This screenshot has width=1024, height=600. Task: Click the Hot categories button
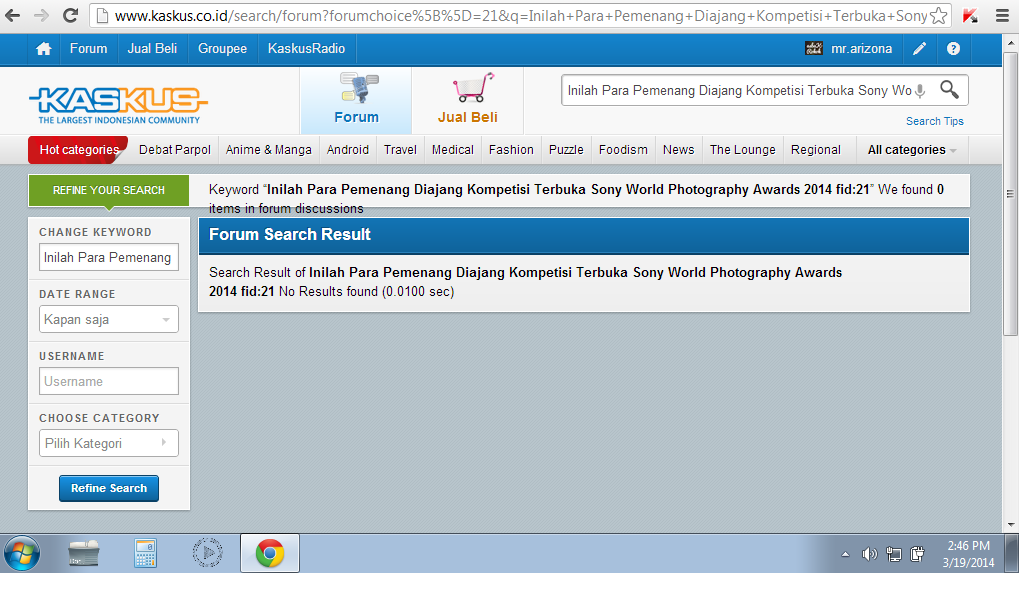[x=78, y=150]
